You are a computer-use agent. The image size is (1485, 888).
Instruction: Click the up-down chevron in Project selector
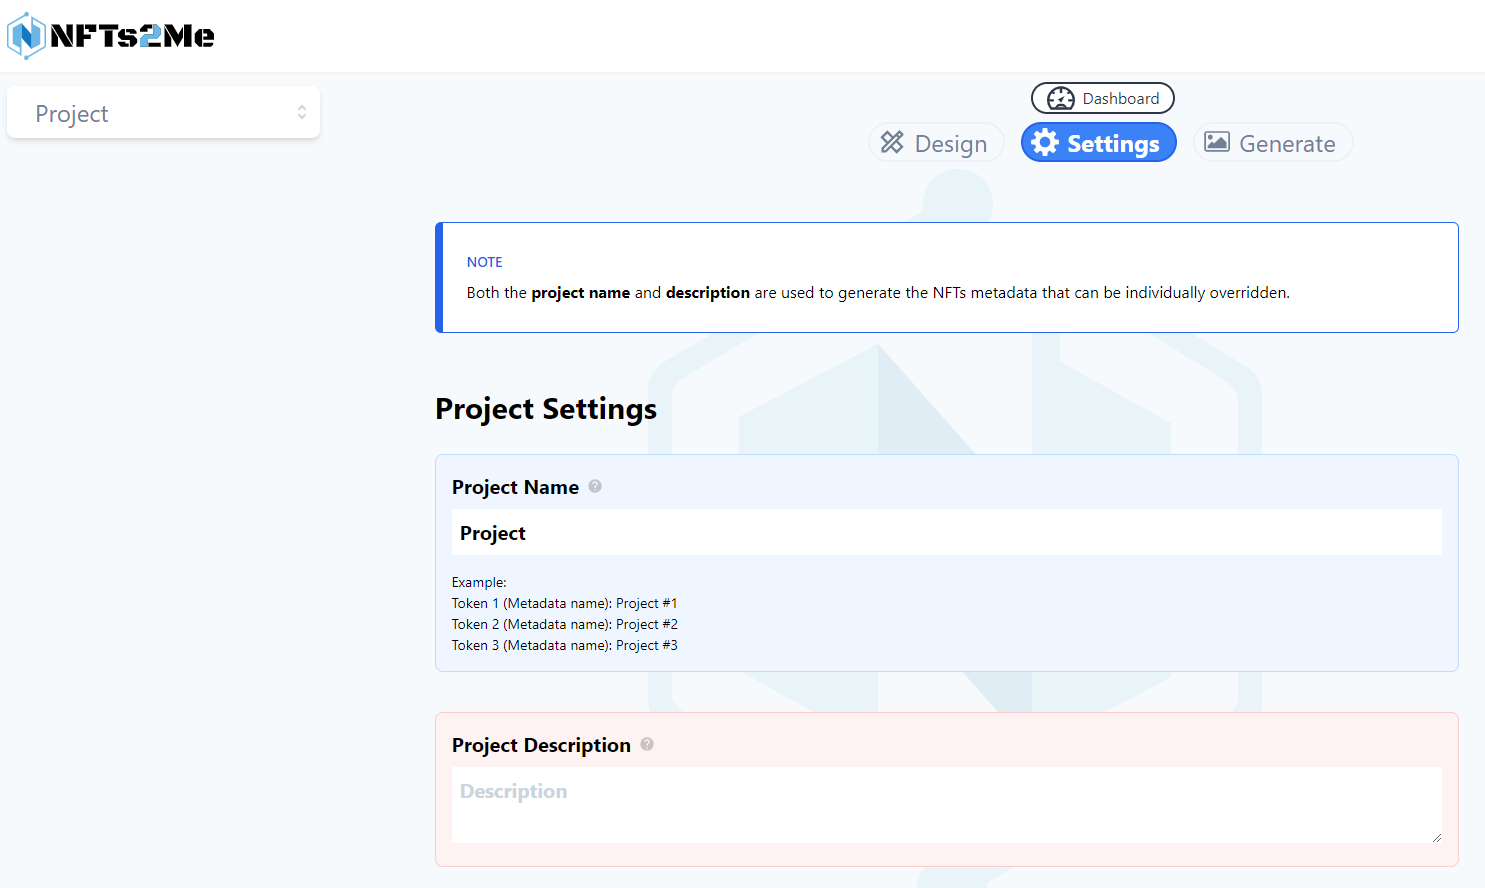pyautogui.click(x=302, y=112)
